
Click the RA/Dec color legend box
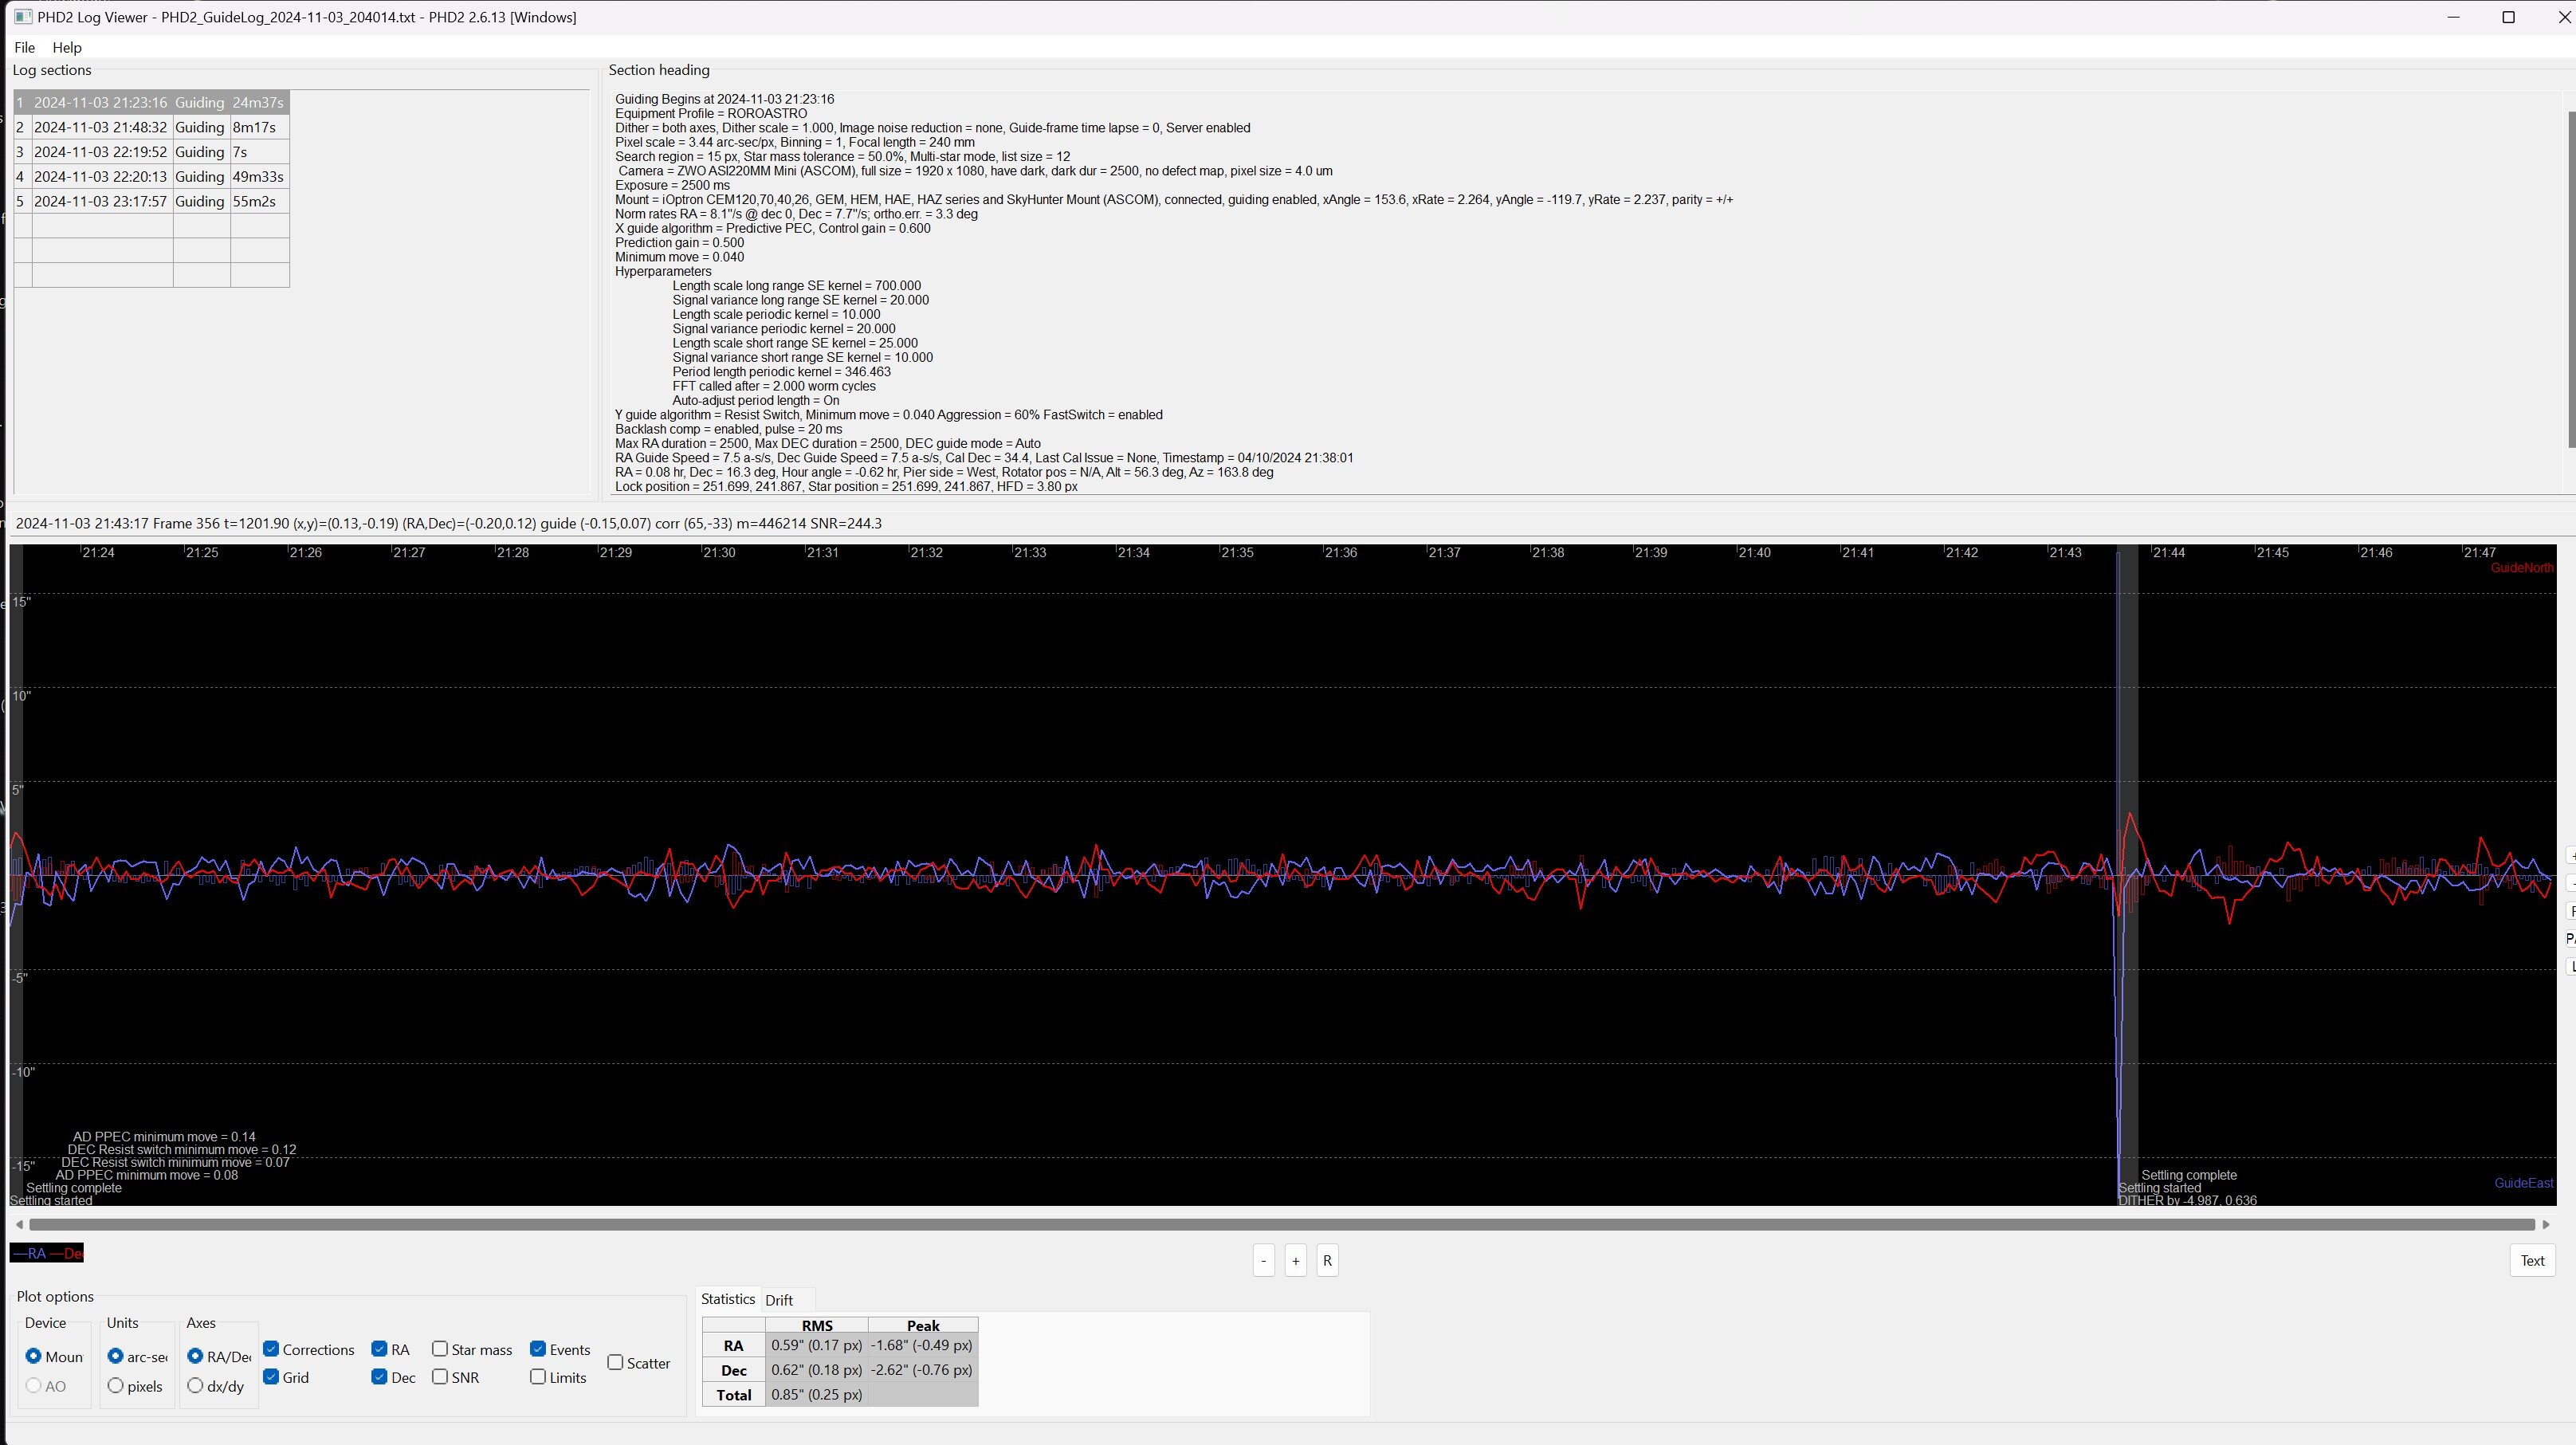[x=46, y=1253]
